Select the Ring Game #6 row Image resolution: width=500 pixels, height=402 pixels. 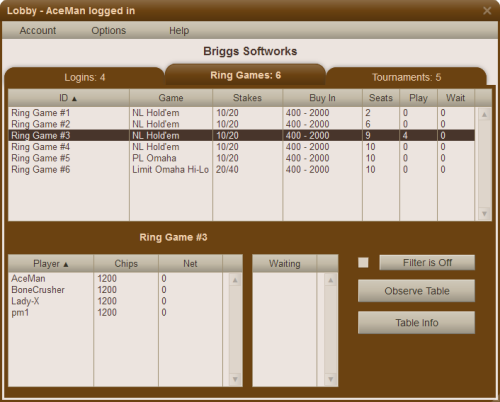tap(241, 169)
